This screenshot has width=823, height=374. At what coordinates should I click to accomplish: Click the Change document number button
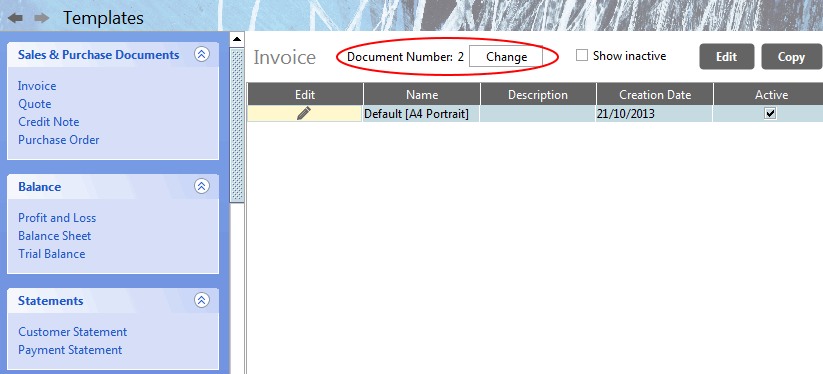click(x=506, y=57)
